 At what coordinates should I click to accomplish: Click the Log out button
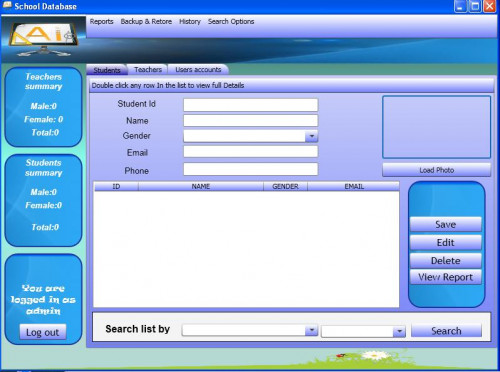coord(43,332)
